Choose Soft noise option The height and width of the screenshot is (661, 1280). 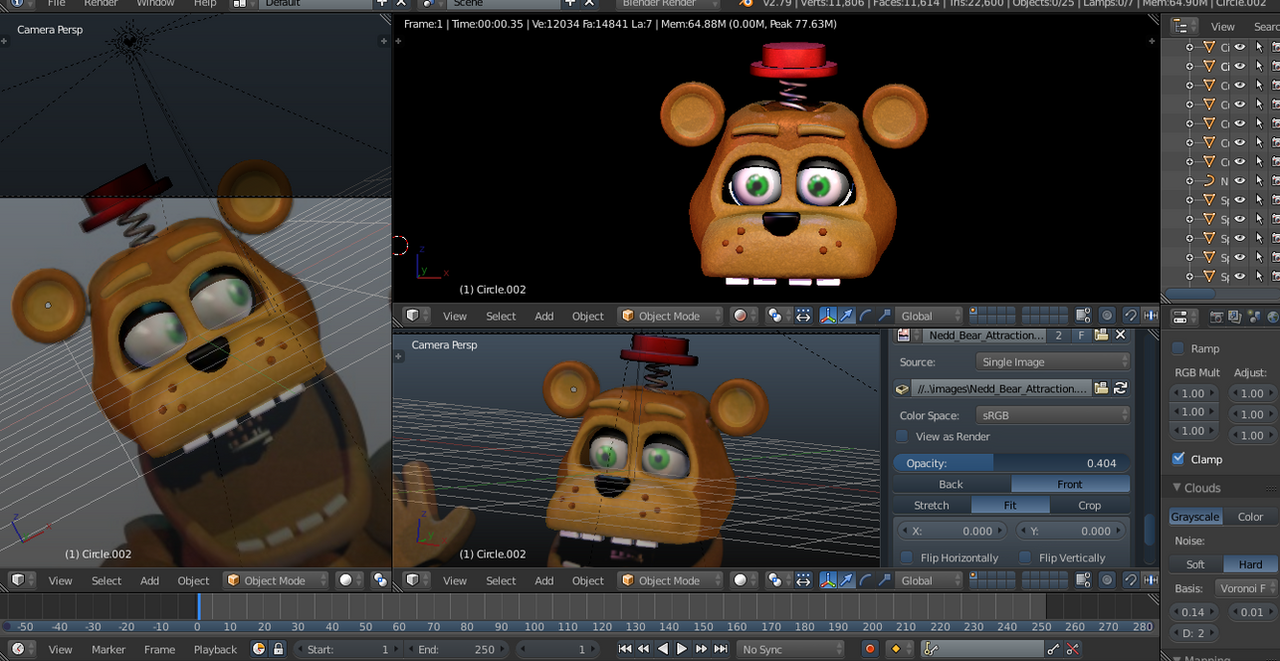pos(1196,565)
